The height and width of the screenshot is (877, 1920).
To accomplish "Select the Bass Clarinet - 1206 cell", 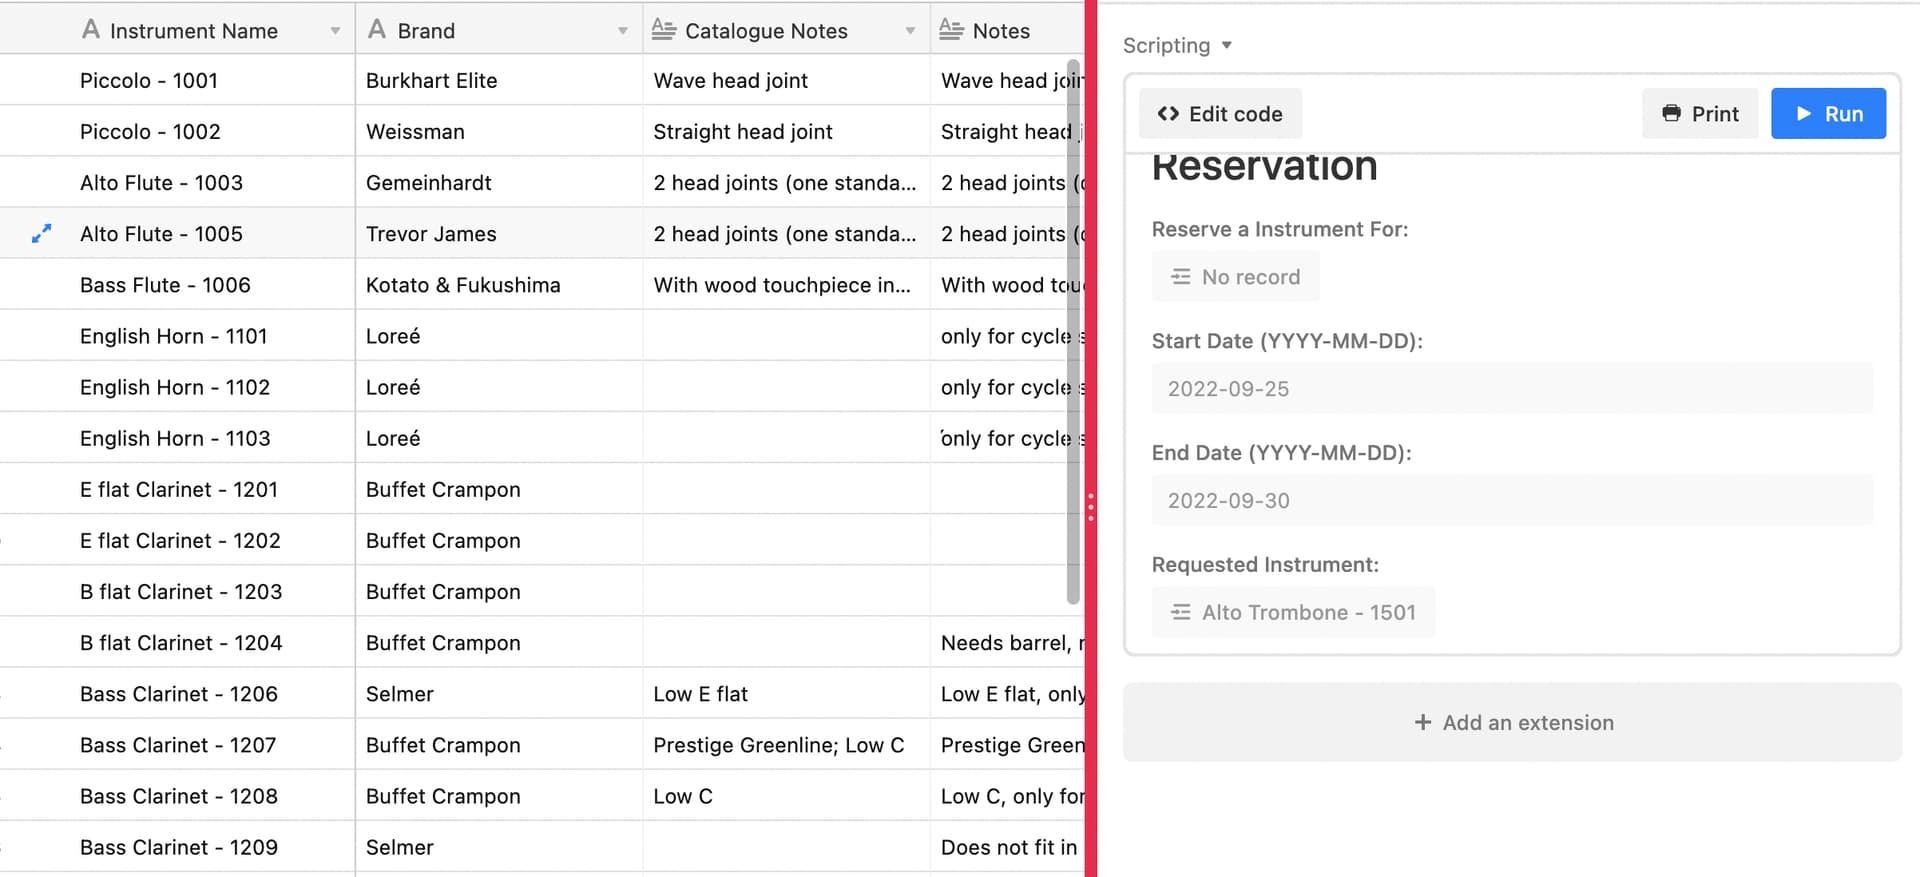I will pyautogui.click(x=178, y=694).
